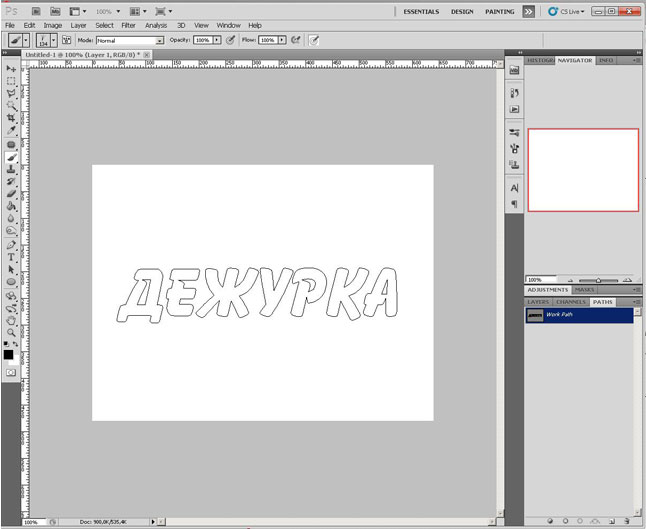Screen dimensions: 646x529
Task: Switch to the Design workspace
Action: click(462, 10)
